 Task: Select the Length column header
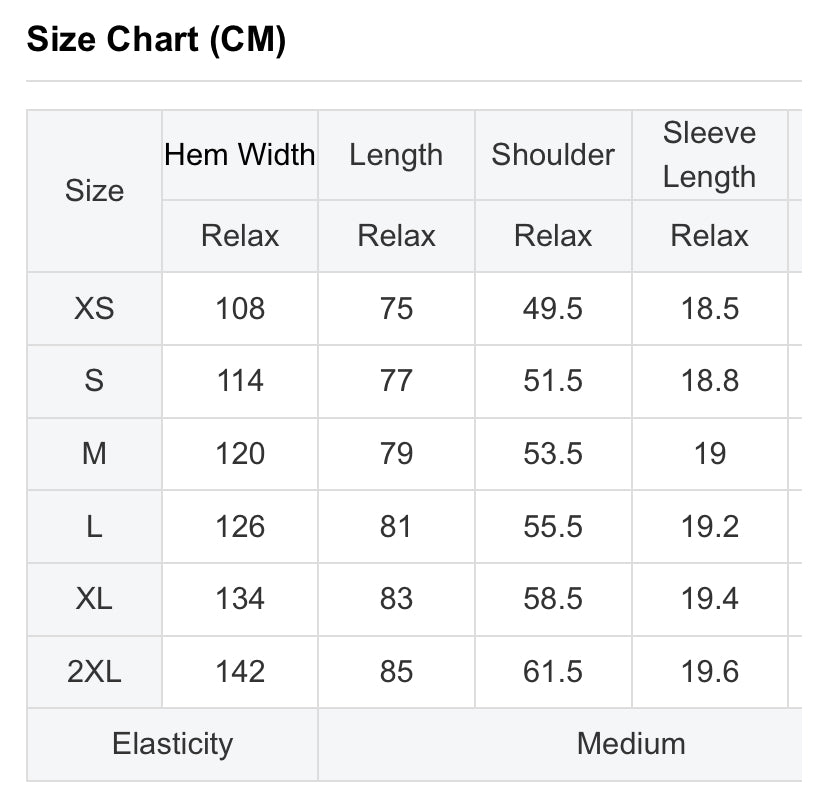396,155
